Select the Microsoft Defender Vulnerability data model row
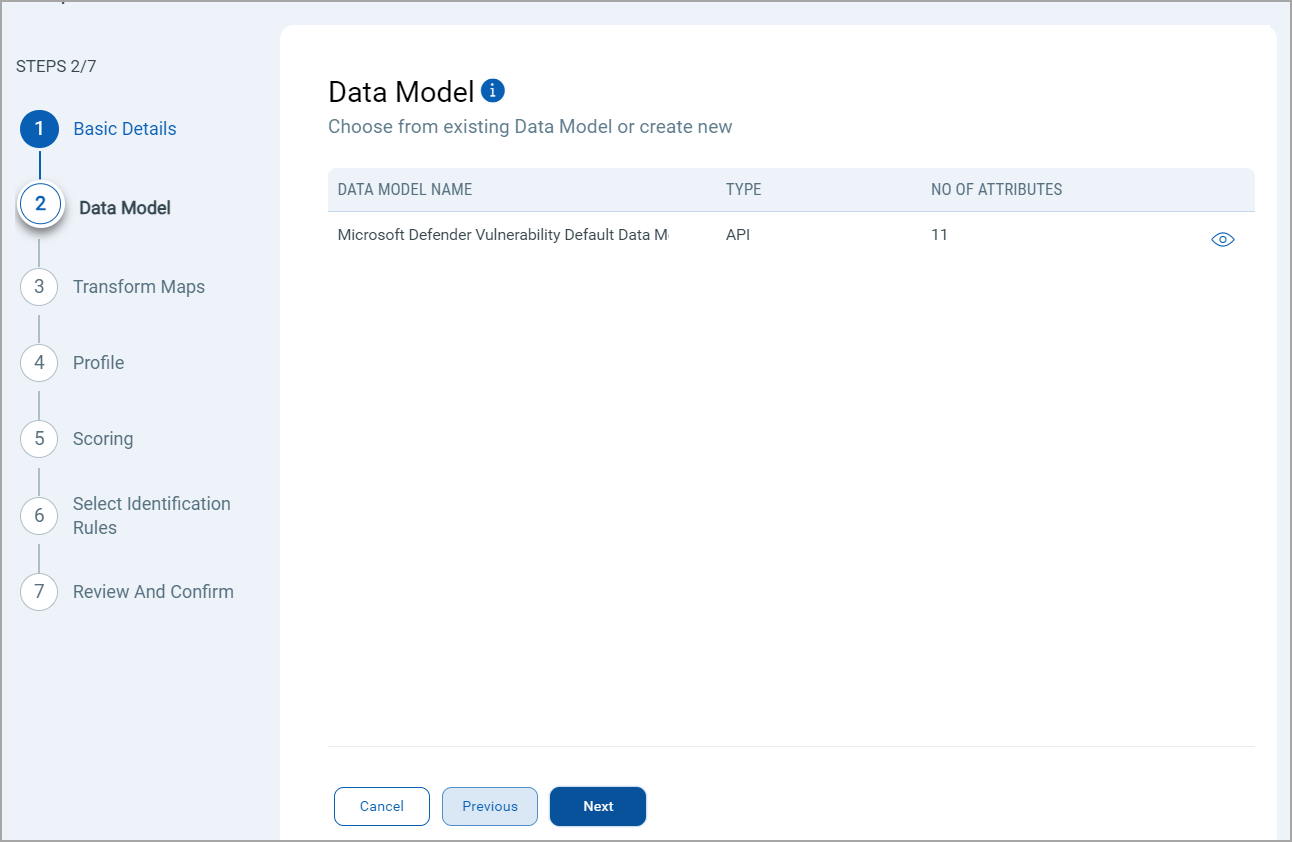 [x=502, y=236]
